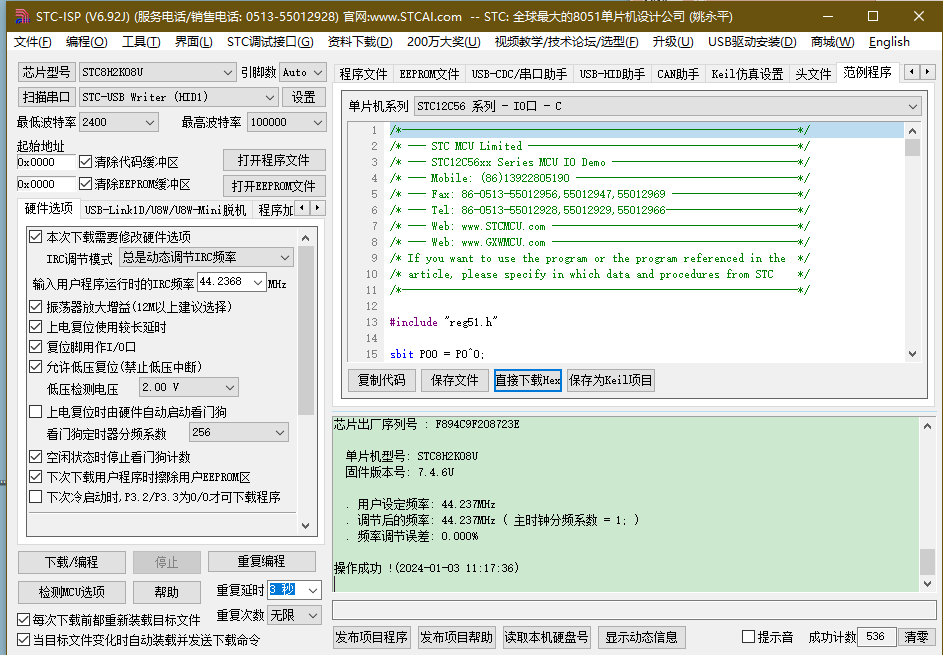Open 编程(O) menu

pyautogui.click(x=87, y=42)
